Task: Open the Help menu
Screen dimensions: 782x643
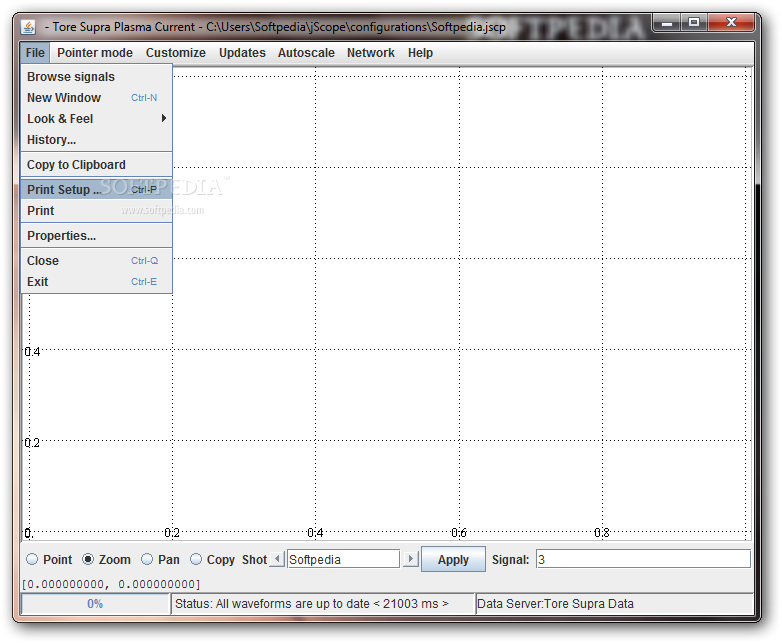Action: click(420, 53)
